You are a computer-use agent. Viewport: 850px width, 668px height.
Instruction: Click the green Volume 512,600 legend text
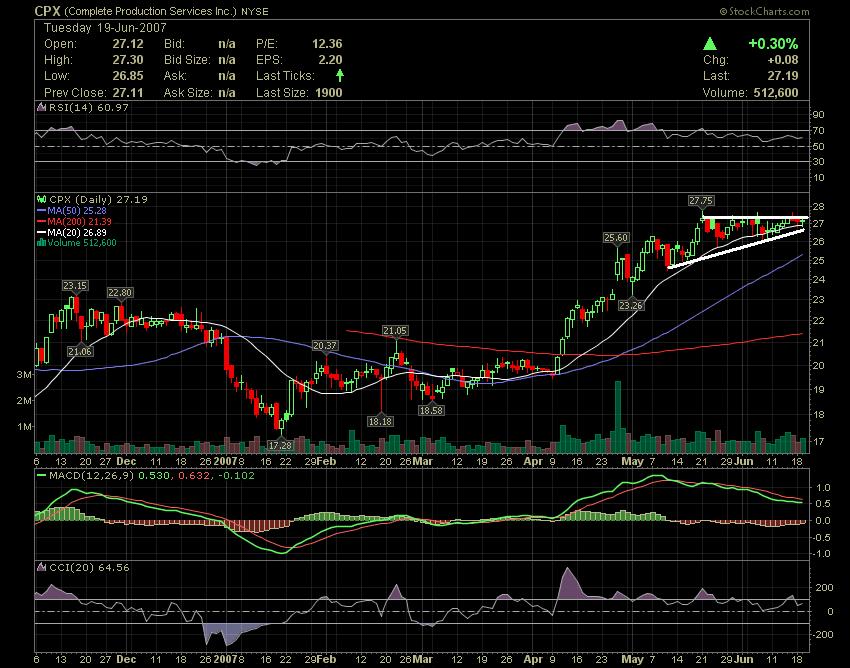pos(82,243)
